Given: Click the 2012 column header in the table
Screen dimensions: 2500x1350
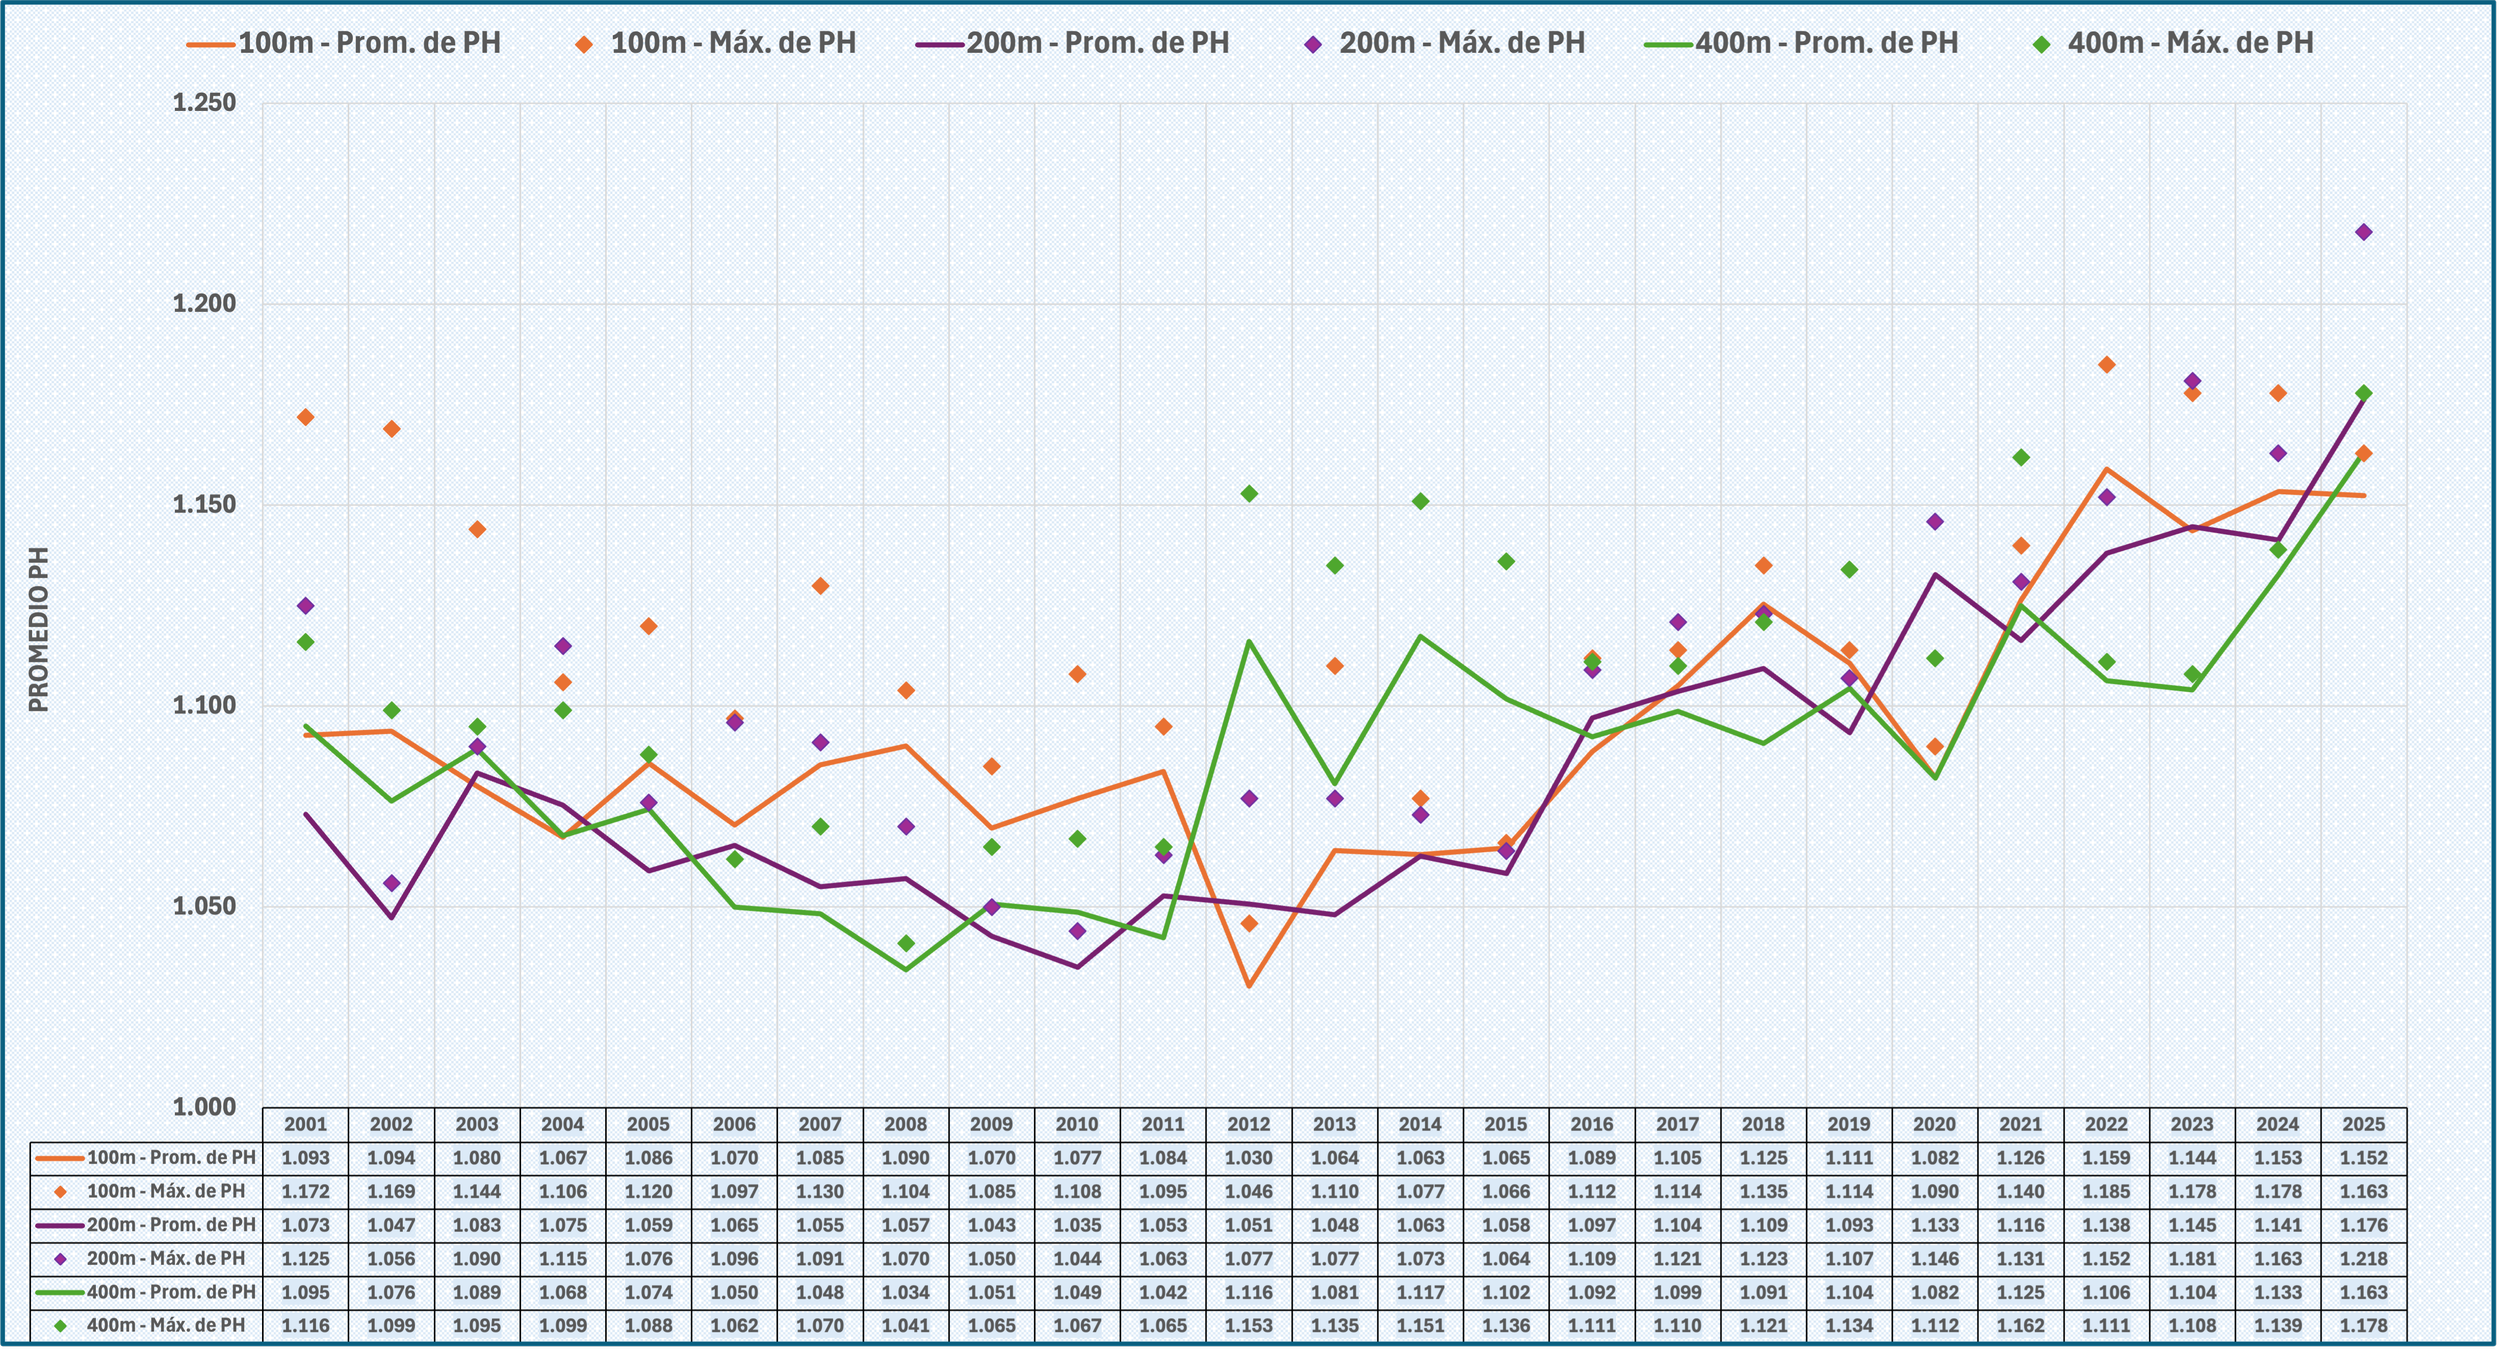Looking at the screenshot, I should [1248, 1124].
